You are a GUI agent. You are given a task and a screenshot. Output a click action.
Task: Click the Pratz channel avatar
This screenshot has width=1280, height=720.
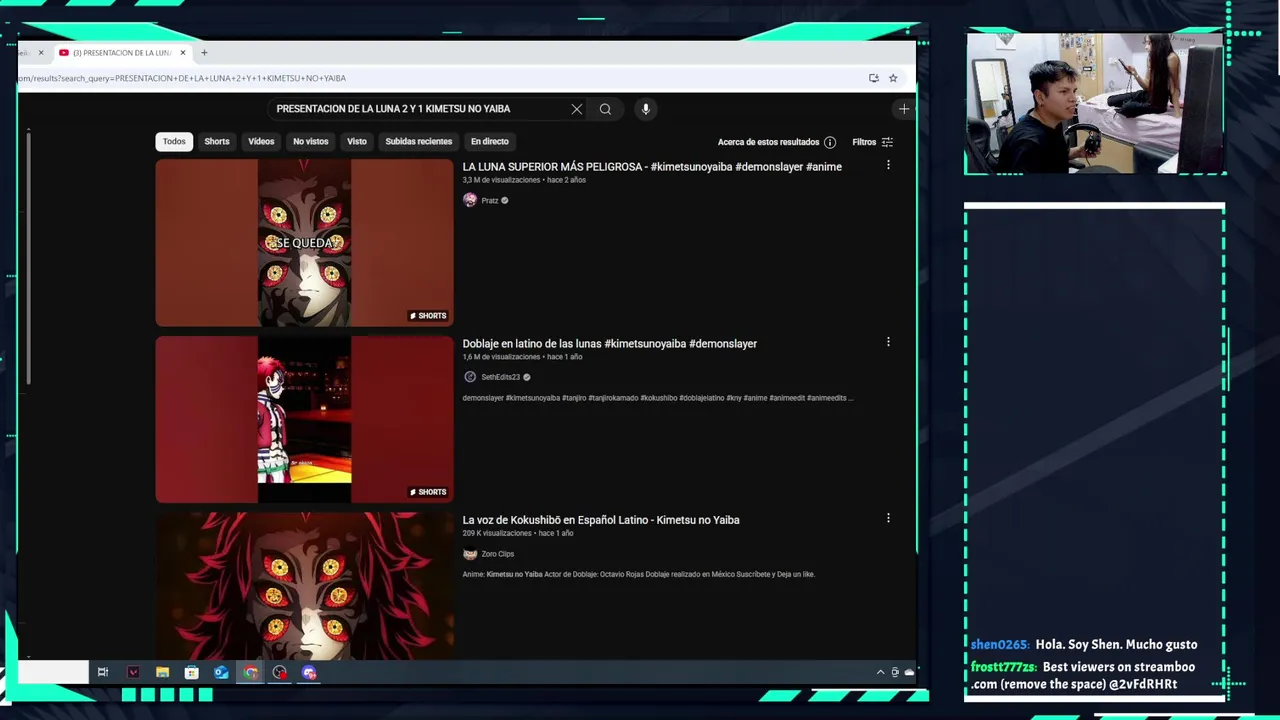pos(470,200)
